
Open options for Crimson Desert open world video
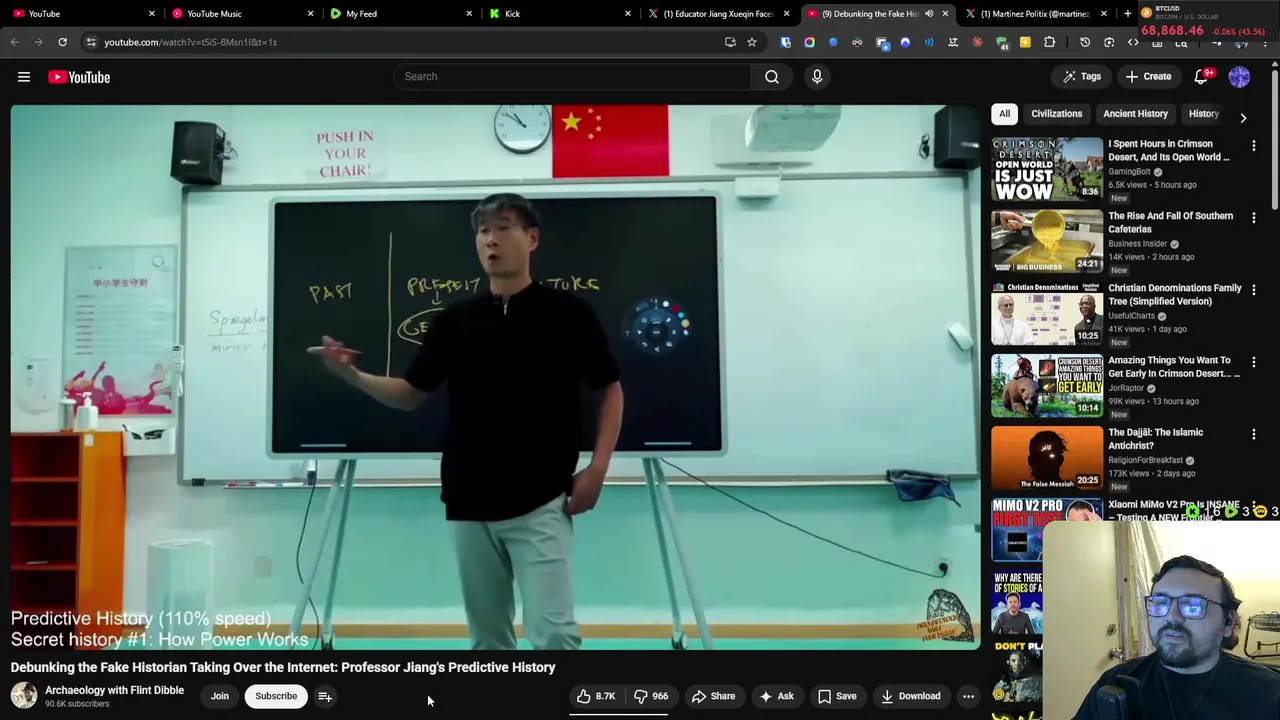point(1254,146)
